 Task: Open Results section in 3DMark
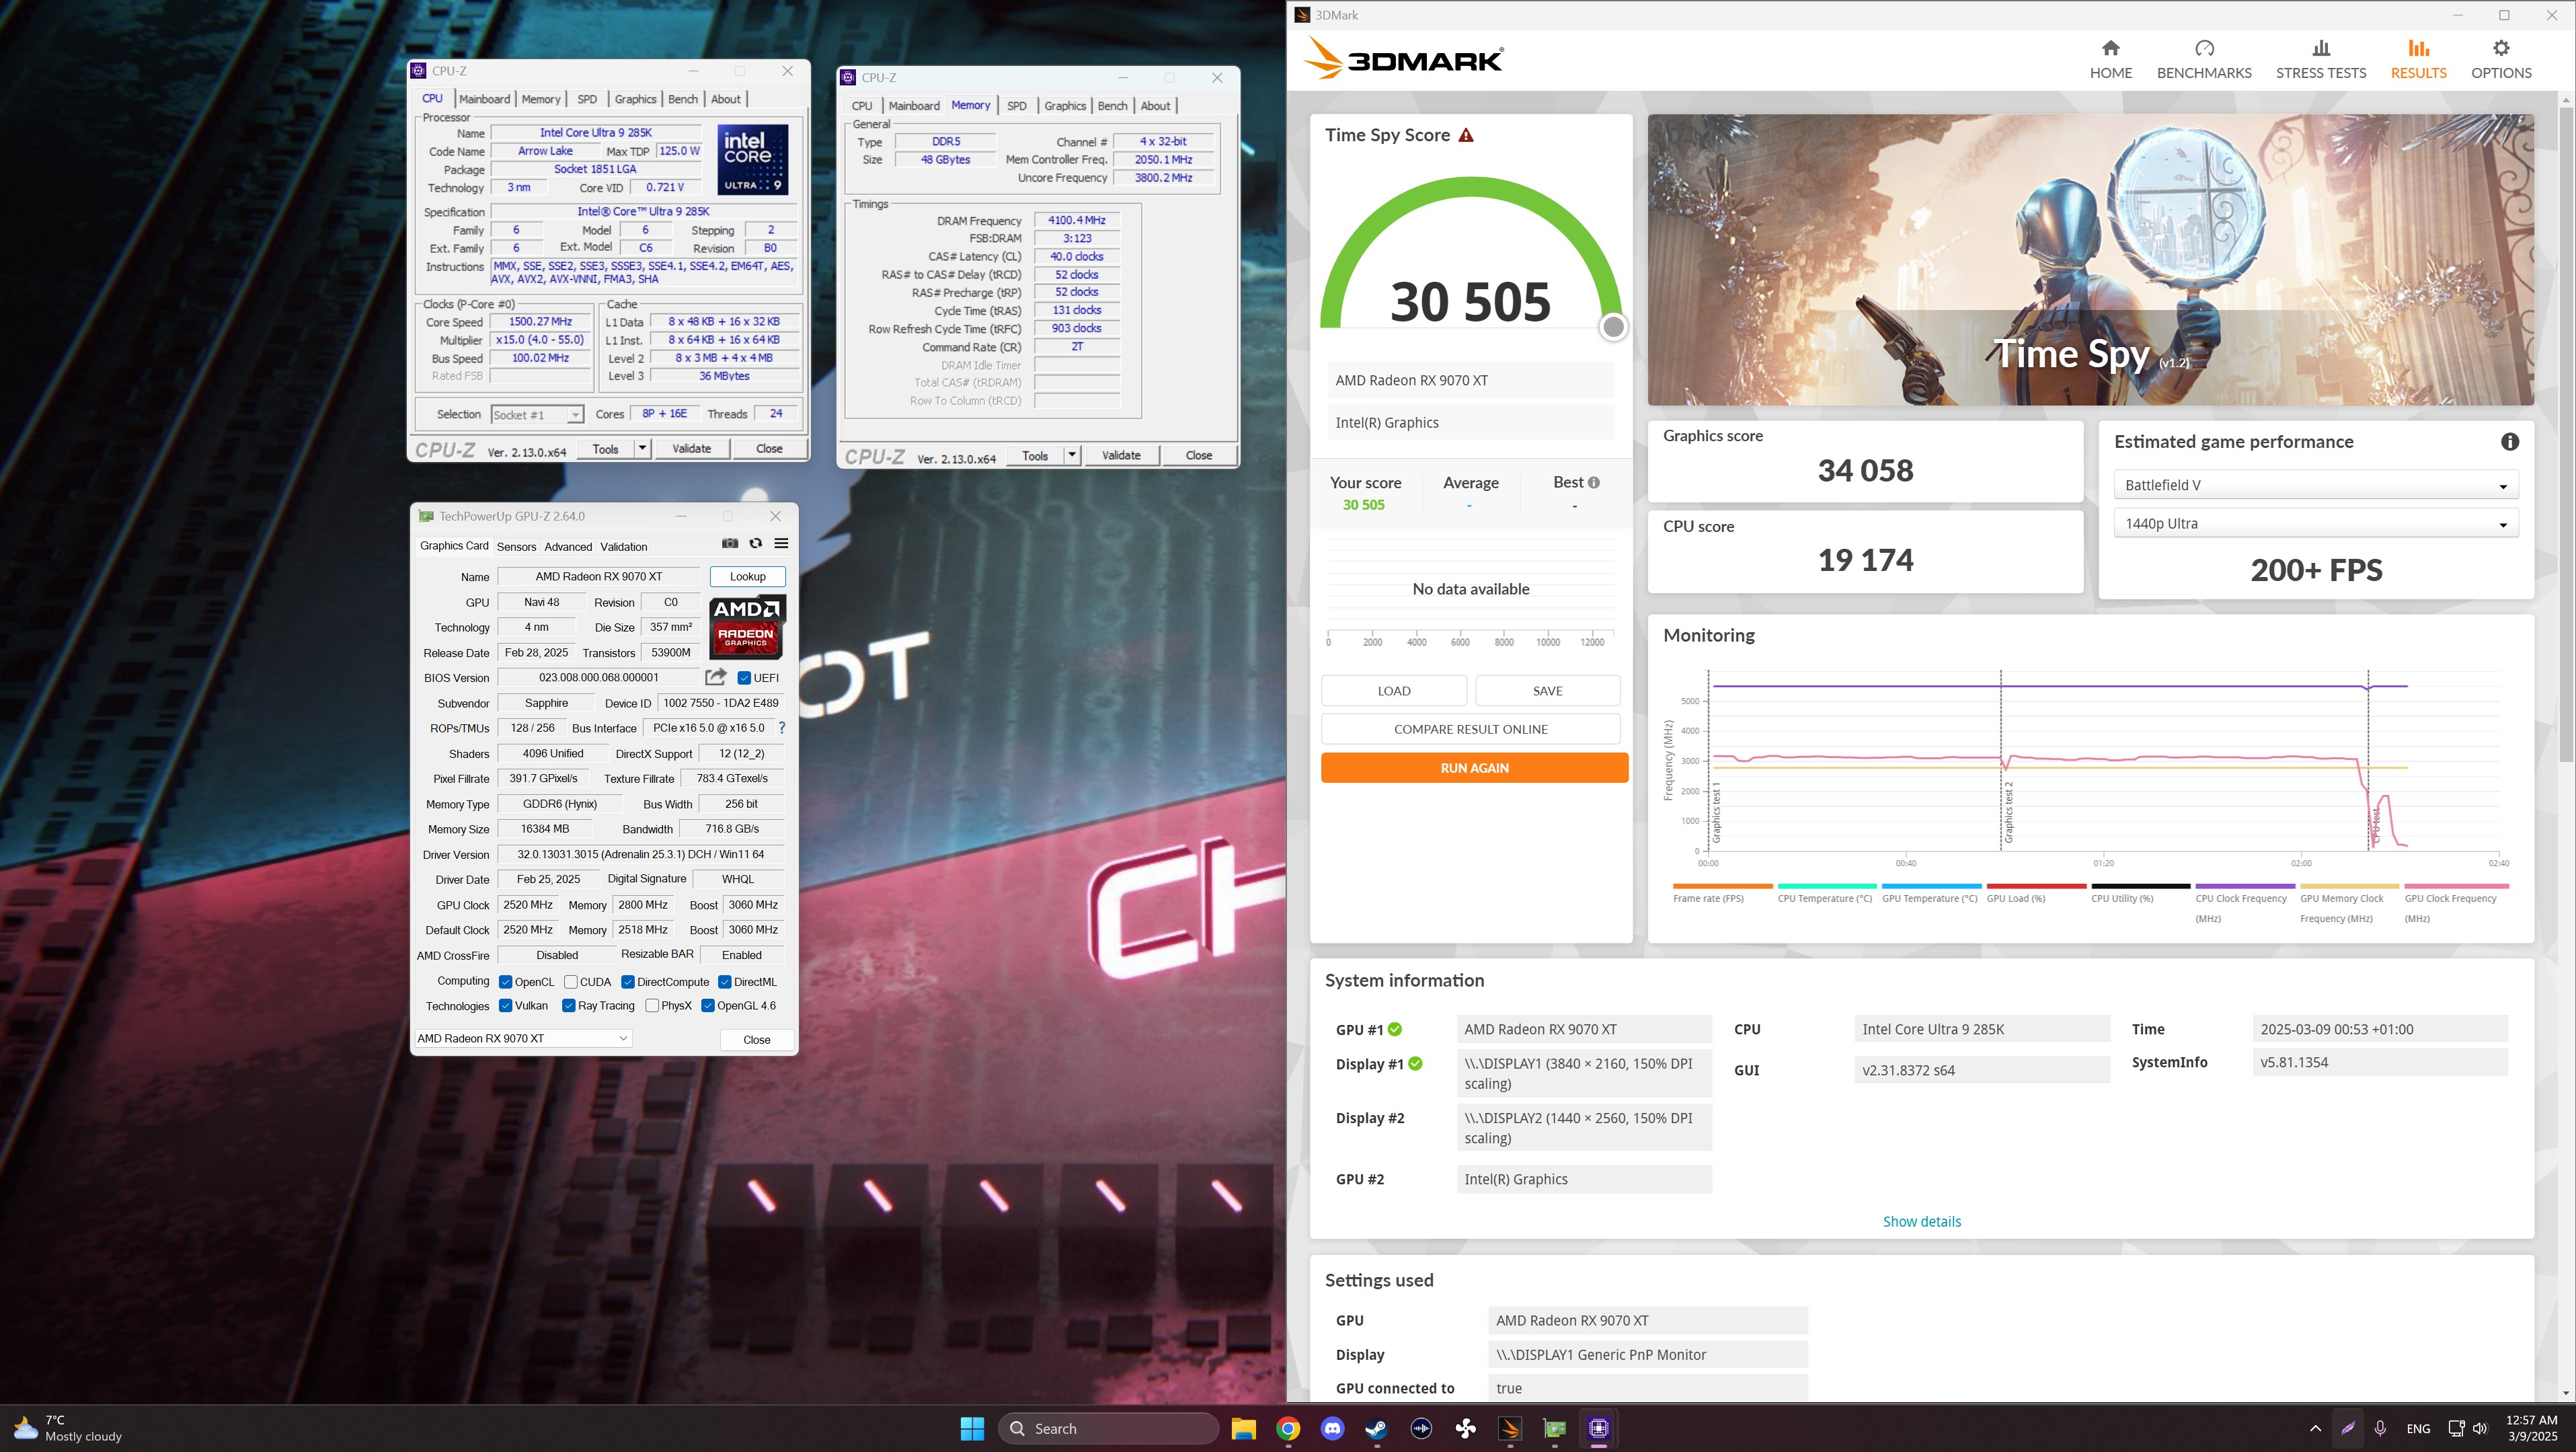[2418, 60]
